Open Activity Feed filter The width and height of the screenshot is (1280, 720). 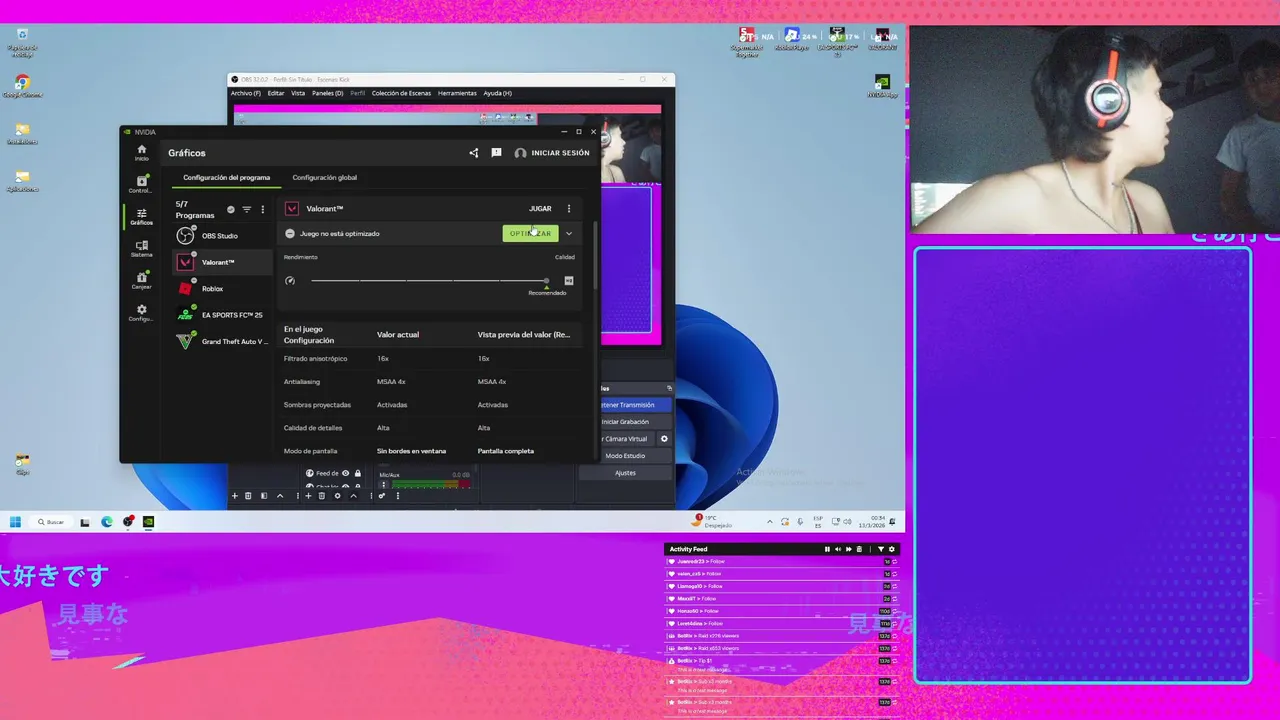click(x=881, y=549)
